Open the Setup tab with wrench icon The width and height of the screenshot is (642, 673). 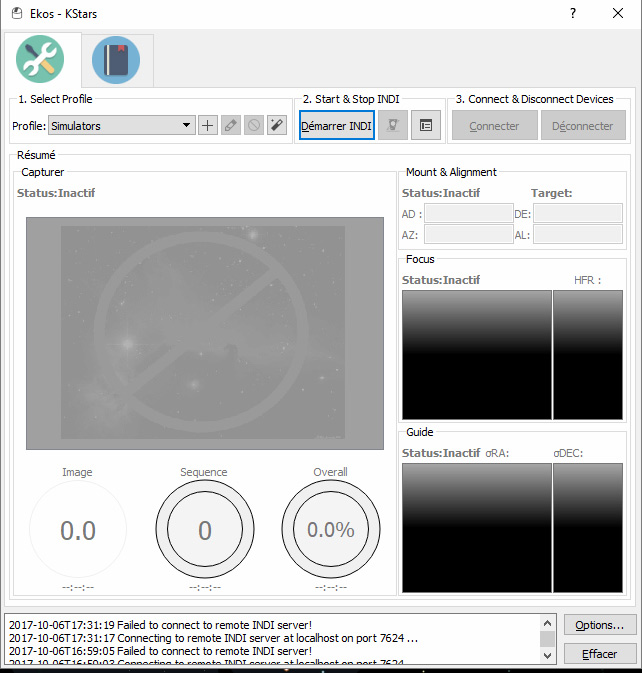tap(40, 59)
